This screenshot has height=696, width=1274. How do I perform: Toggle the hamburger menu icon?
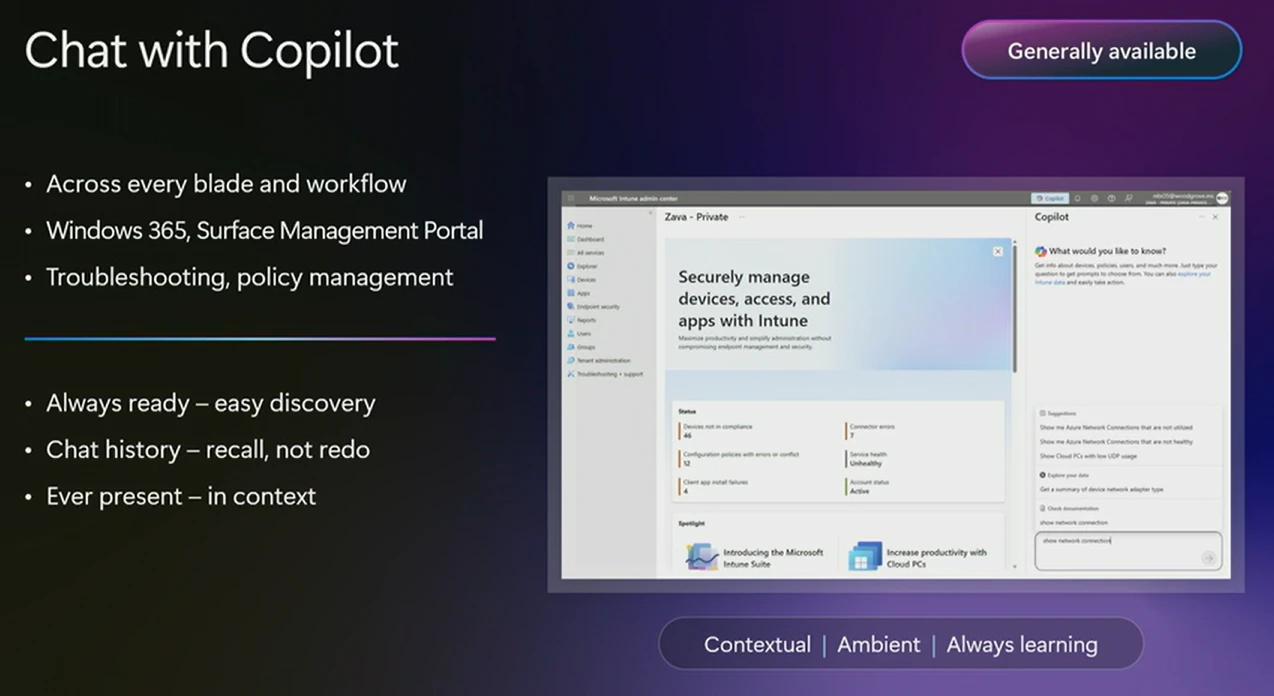tap(571, 199)
